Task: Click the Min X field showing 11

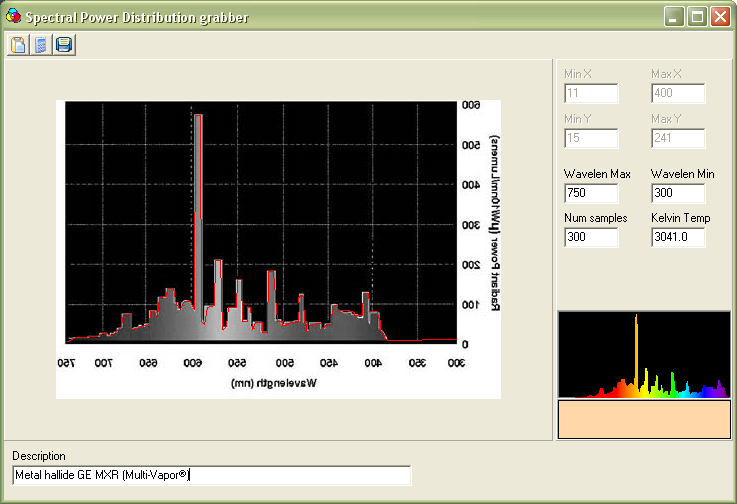Action: [591, 93]
